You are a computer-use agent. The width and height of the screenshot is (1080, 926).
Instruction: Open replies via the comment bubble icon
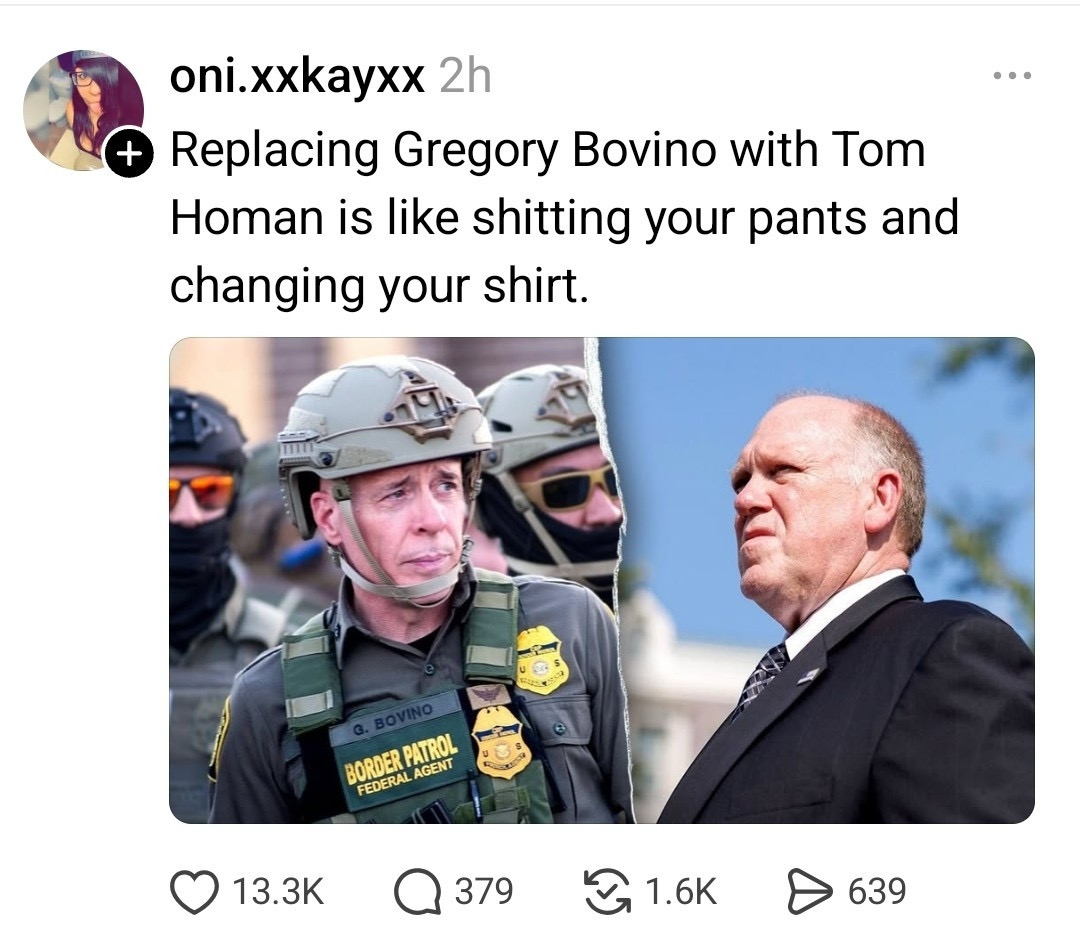[x=417, y=892]
